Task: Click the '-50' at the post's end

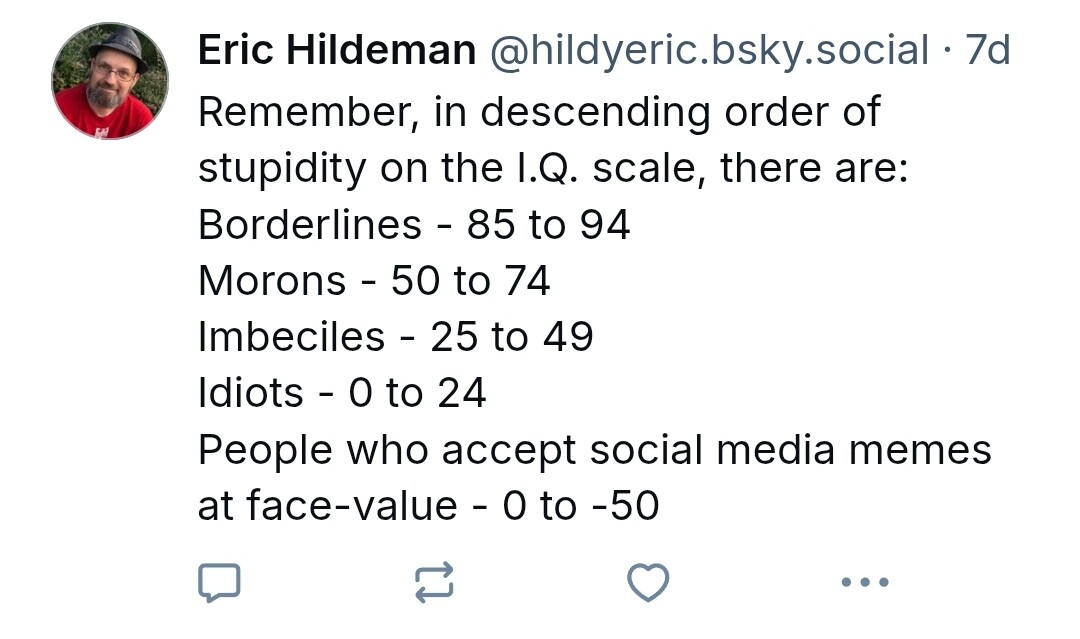Action: (625, 506)
